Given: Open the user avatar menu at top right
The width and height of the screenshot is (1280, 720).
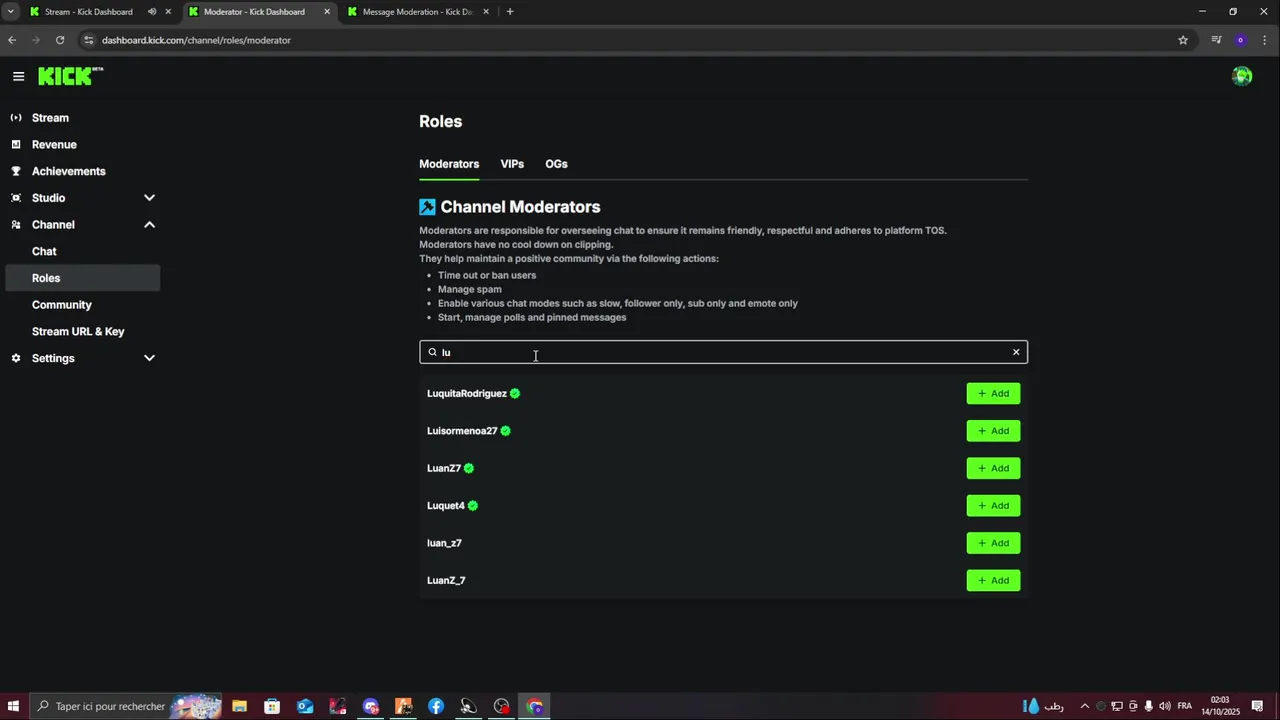Looking at the screenshot, I should click(x=1242, y=76).
